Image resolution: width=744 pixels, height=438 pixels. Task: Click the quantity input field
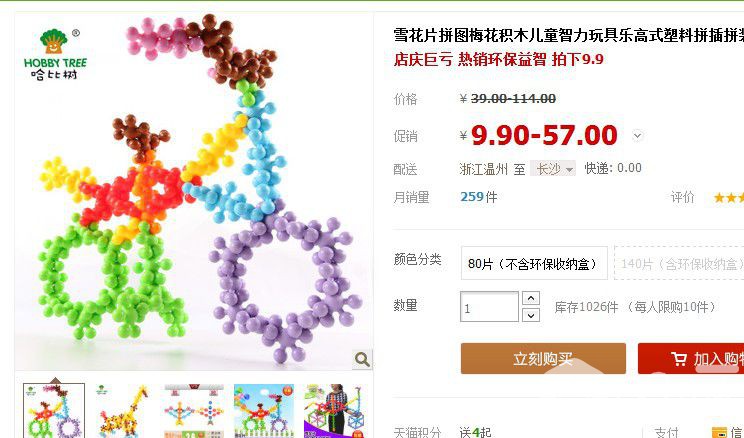tap(489, 307)
